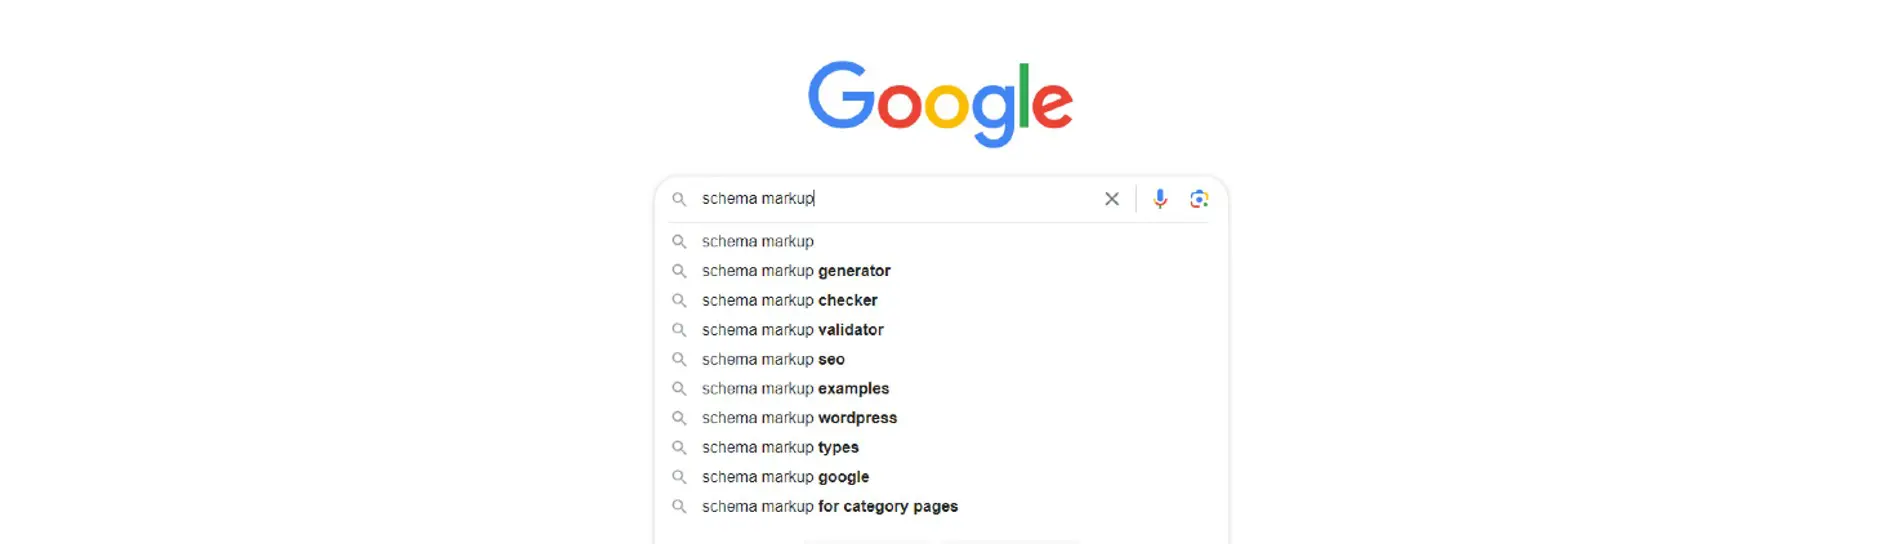Select the "schema markup" suggestion

point(758,241)
